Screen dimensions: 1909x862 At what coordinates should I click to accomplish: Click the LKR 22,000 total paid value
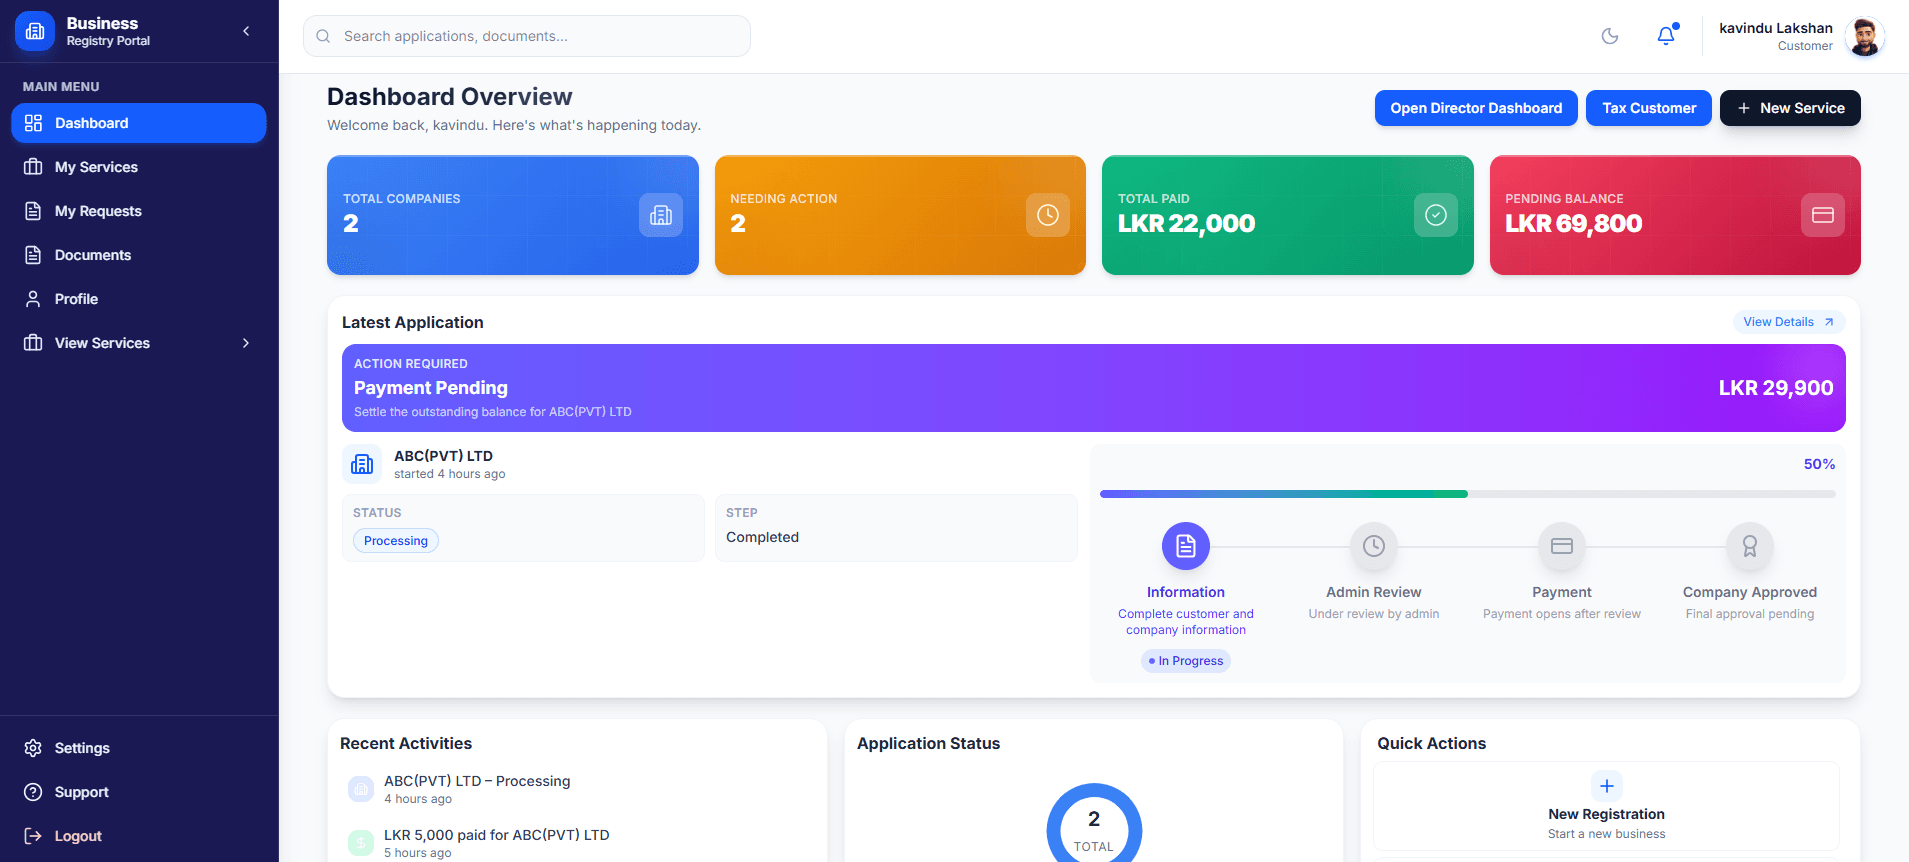[x=1186, y=223]
